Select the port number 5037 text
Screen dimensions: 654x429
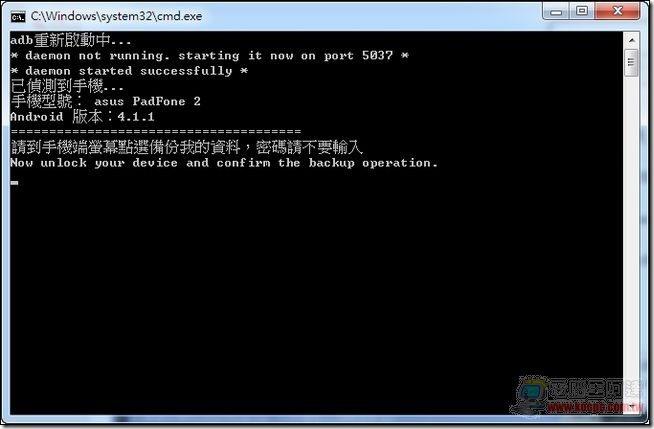point(377,55)
